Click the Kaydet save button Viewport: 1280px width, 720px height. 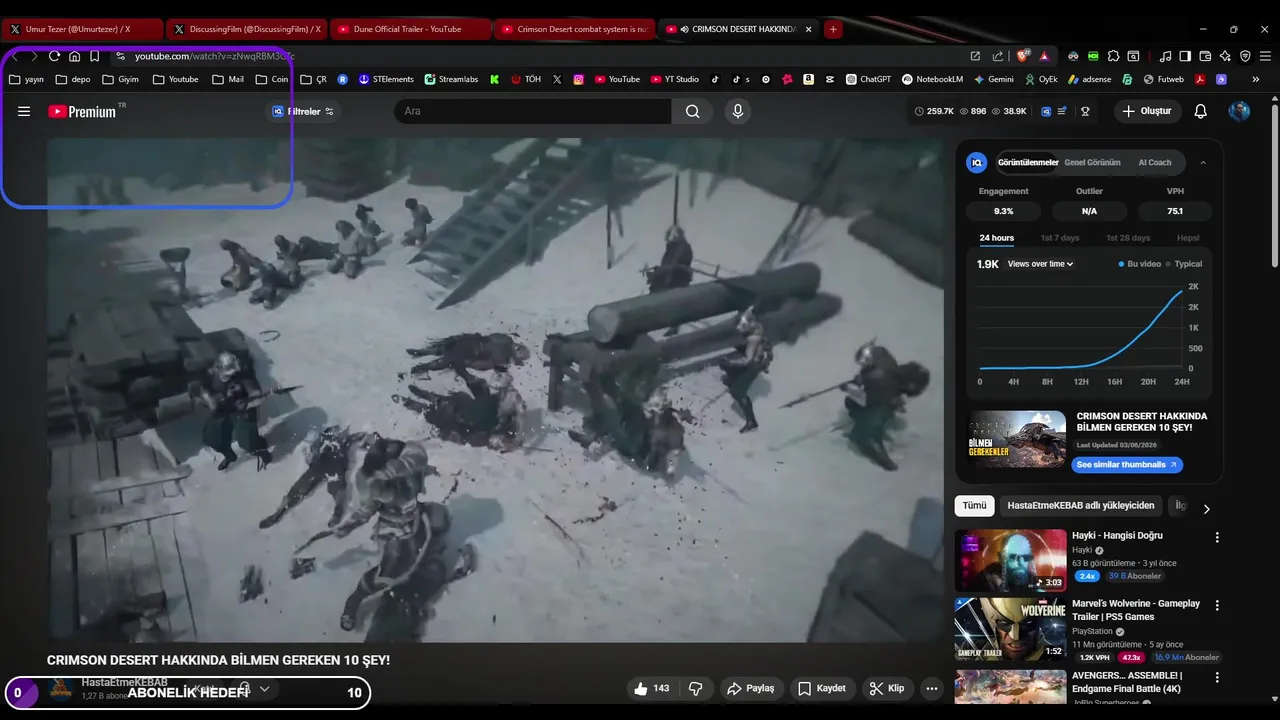click(821, 688)
